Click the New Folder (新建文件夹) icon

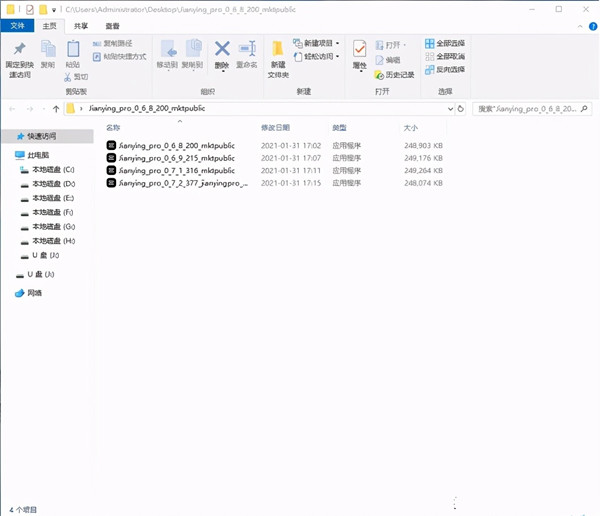tap(276, 50)
